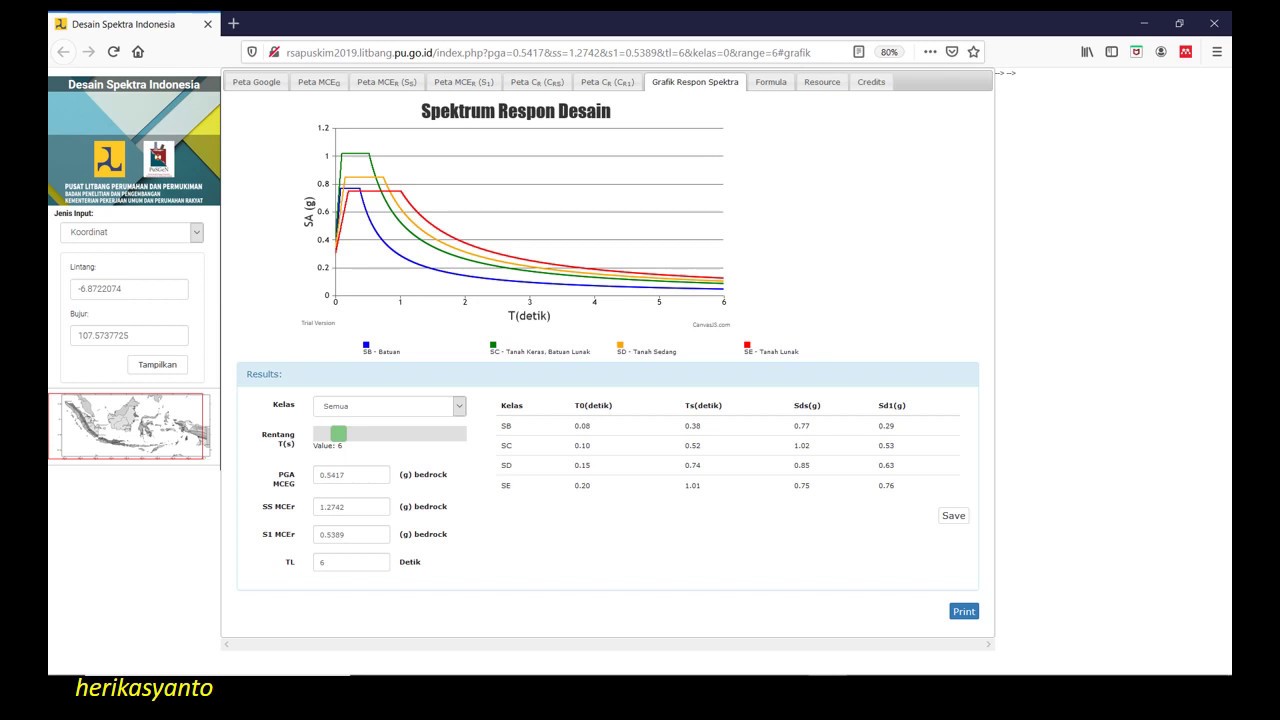
Task: Click the PusGeN logo in banner
Action: [159, 158]
